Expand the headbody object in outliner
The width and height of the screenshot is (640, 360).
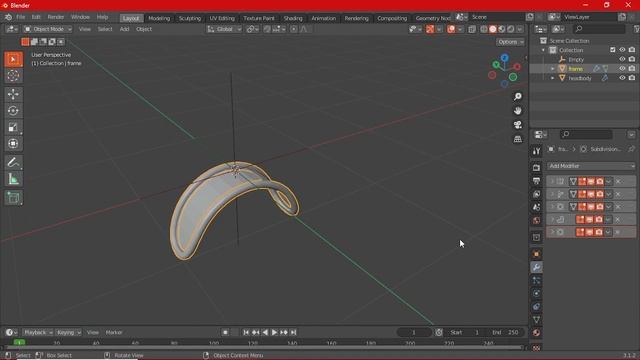coord(553,78)
